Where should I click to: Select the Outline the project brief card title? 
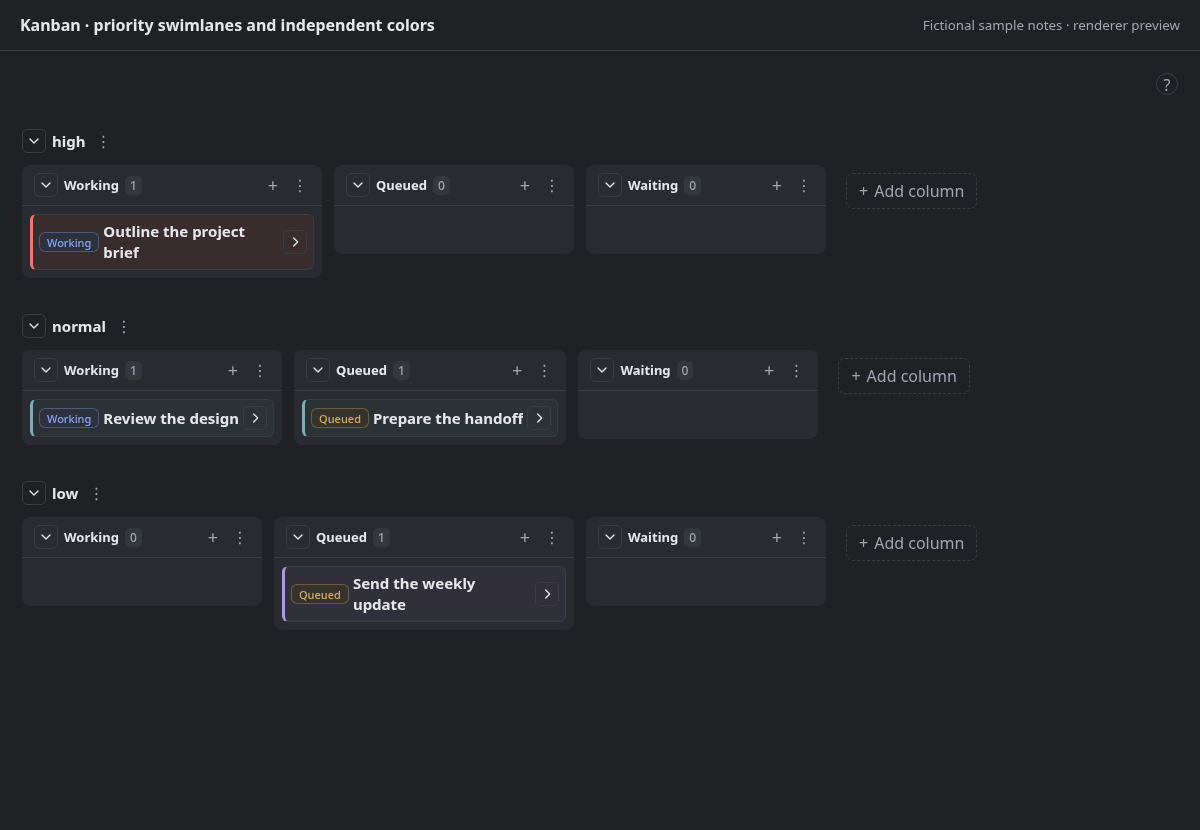tap(174, 242)
